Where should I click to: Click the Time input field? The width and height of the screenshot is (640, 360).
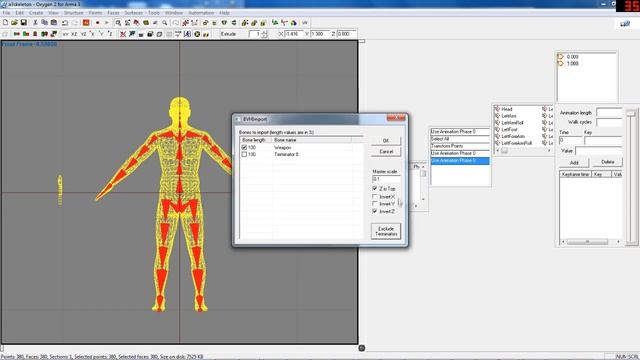coord(571,140)
